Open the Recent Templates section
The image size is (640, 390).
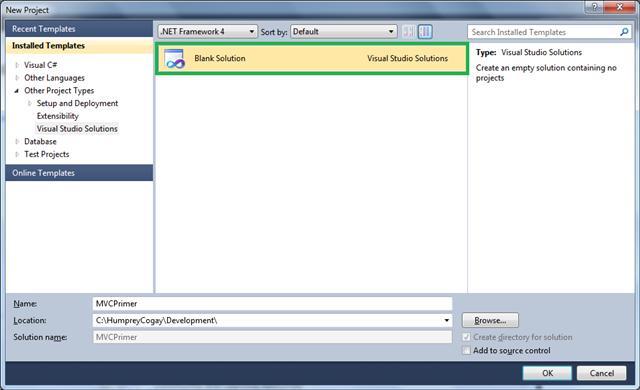79,29
